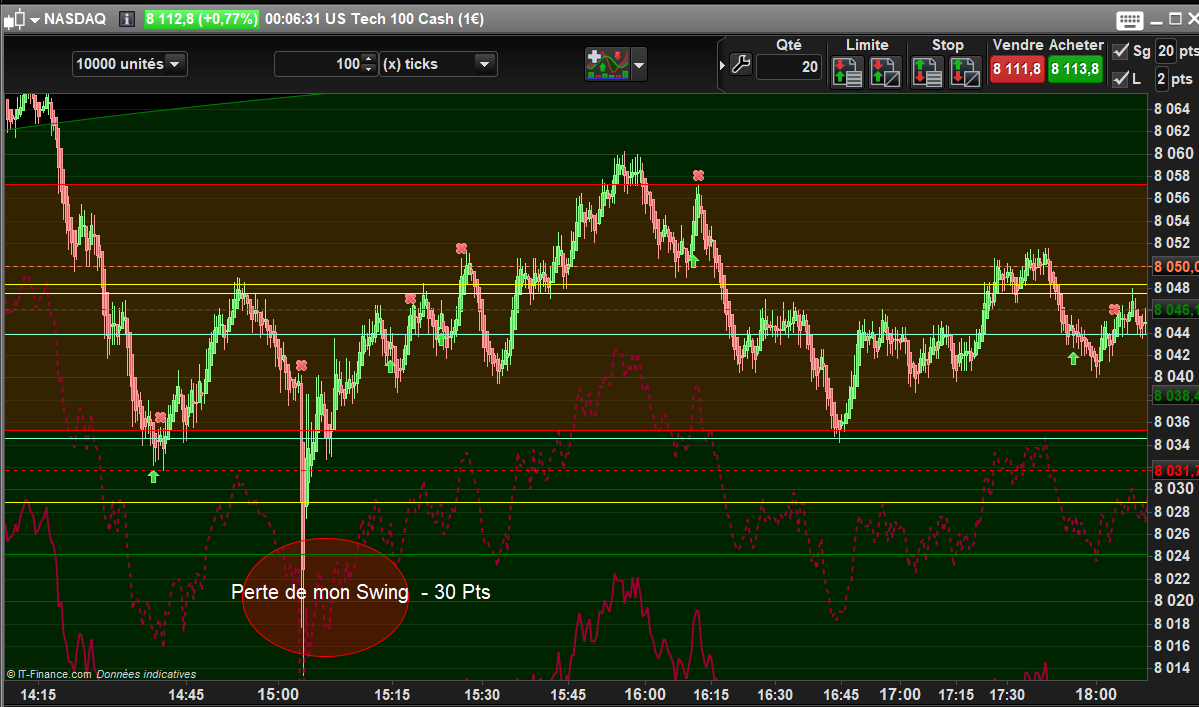Image resolution: width=1199 pixels, height=707 pixels.
Task: Open the on-screen keyboard icon in title bar
Action: 1129,20
